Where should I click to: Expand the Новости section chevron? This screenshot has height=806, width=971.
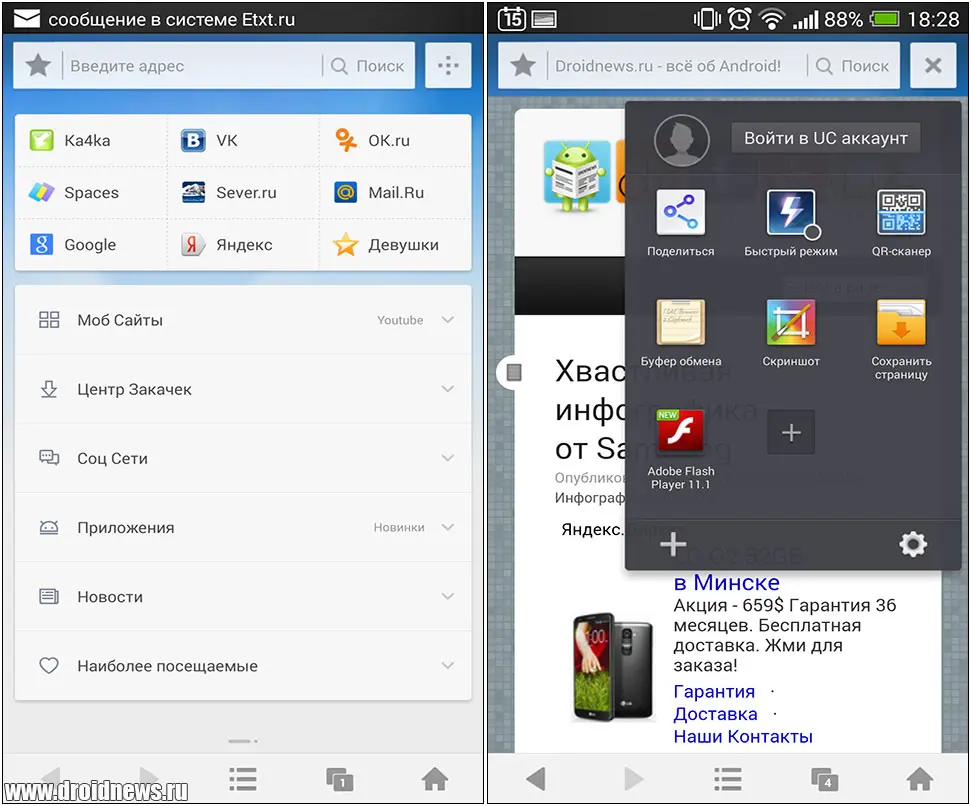[x=448, y=596]
